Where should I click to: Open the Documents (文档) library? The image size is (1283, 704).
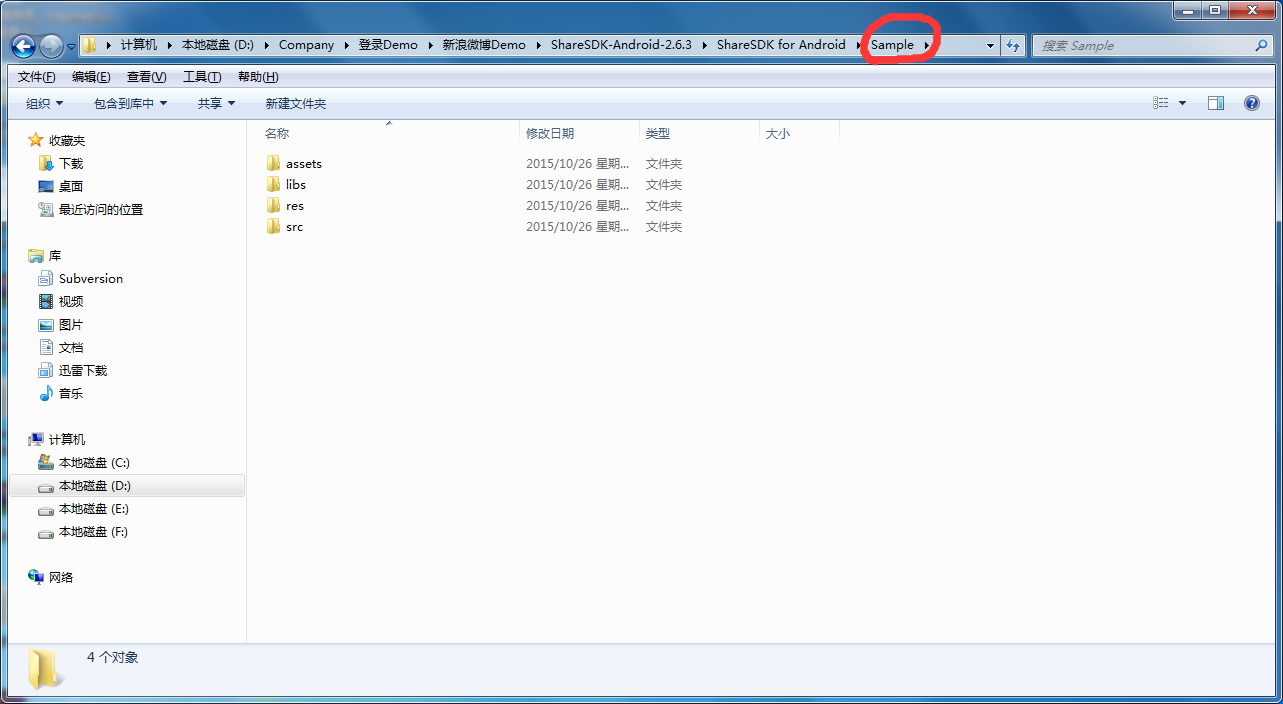coord(61,347)
